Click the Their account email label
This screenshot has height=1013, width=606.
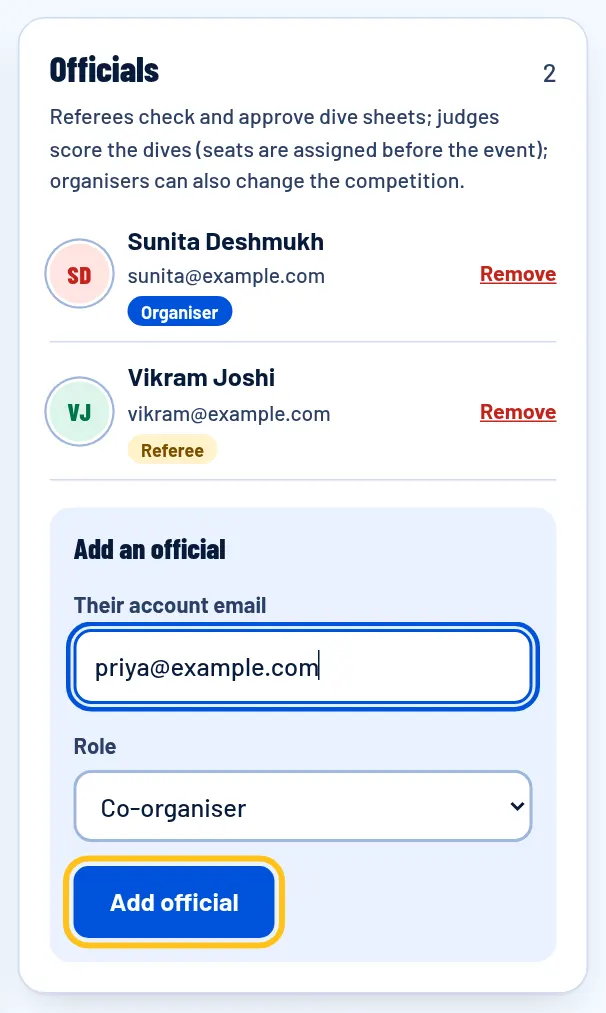tap(170, 605)
